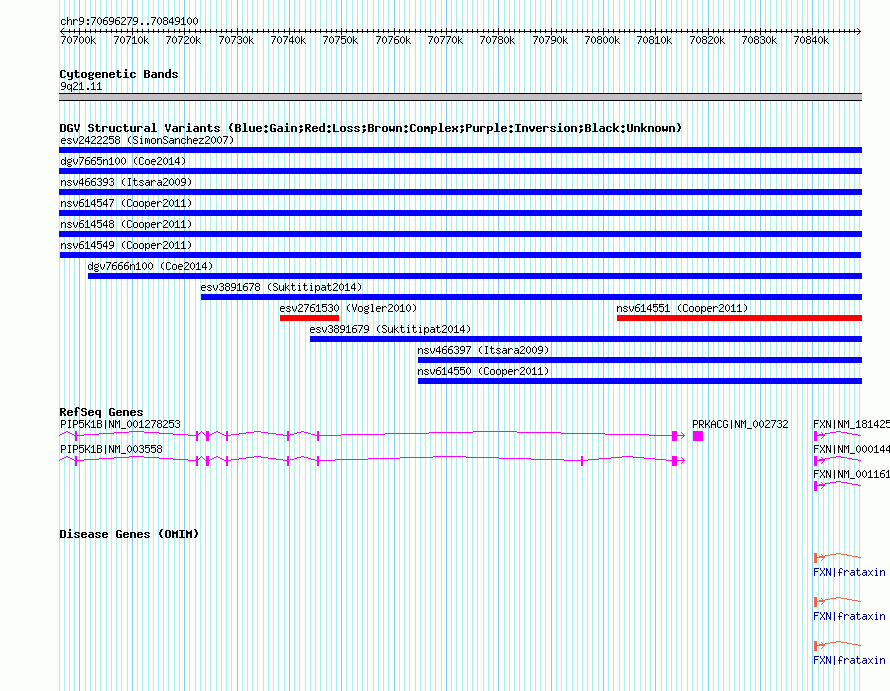Click the PRKACG|NM_002732 gene label
Screen dimensions: 890x691
740,424
